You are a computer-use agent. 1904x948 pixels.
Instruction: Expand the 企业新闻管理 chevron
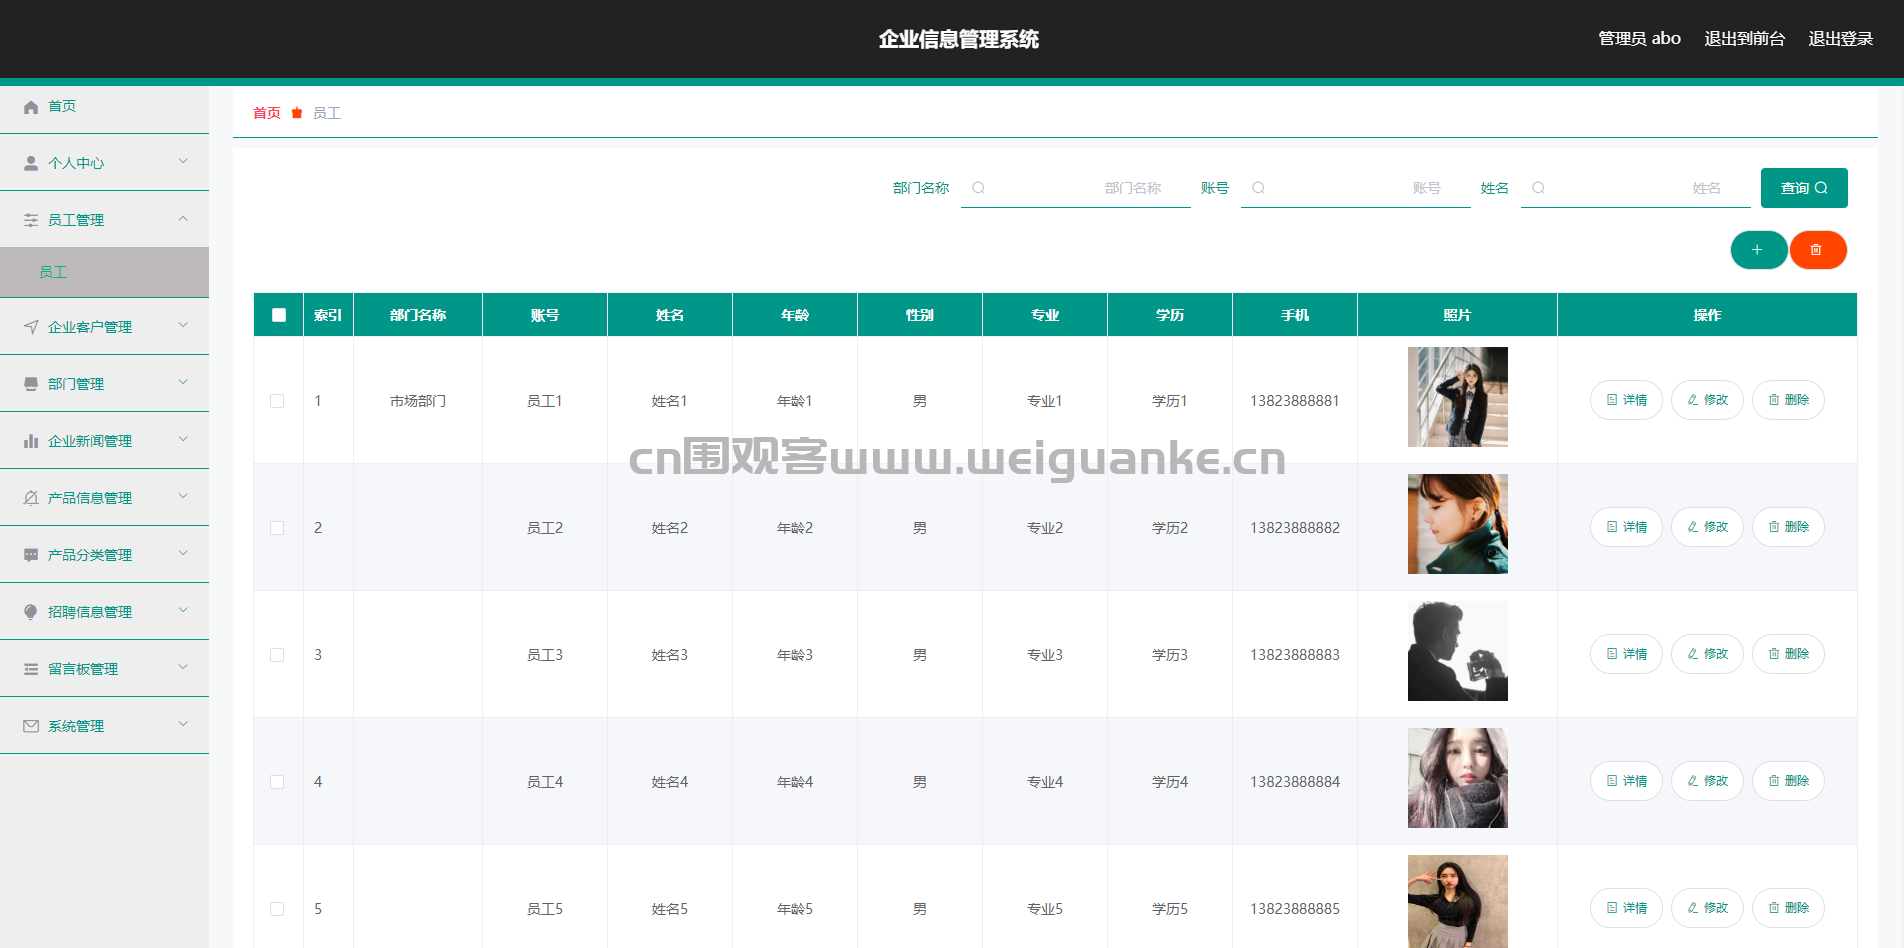point(183,439)
